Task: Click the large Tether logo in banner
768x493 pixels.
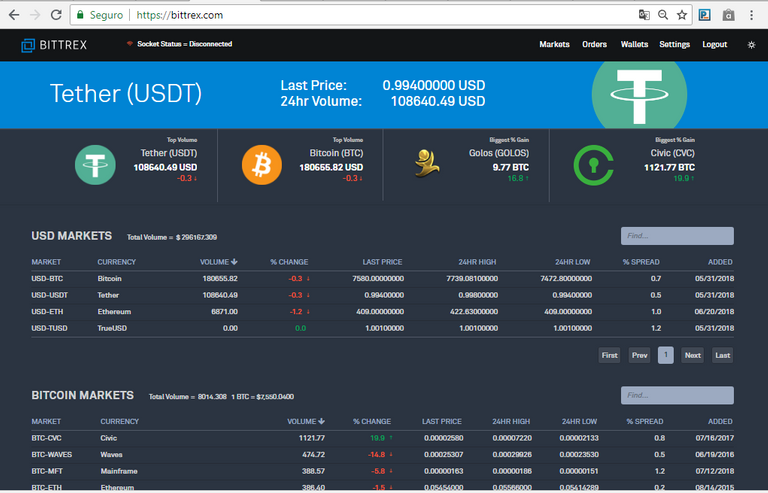Action: coord(639,94)
